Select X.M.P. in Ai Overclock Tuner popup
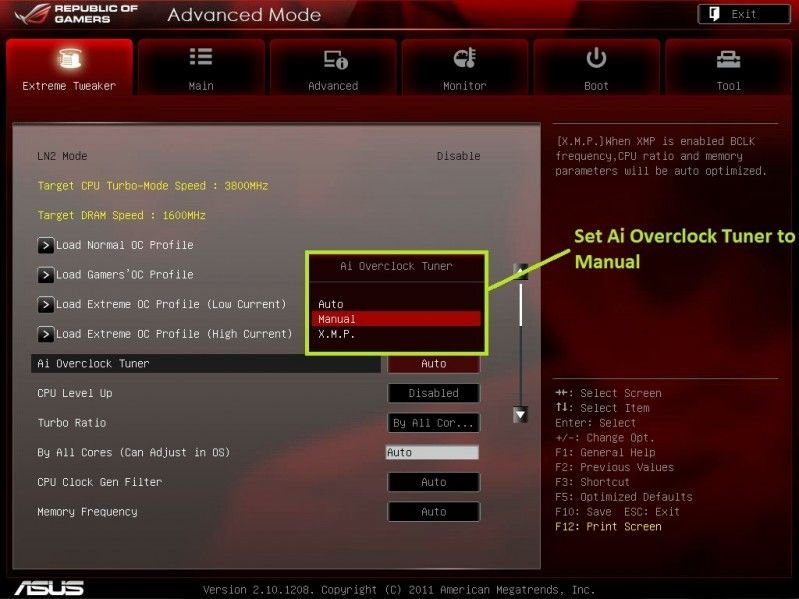This screenshot has height=599, width=799. (x=396, y=334)
